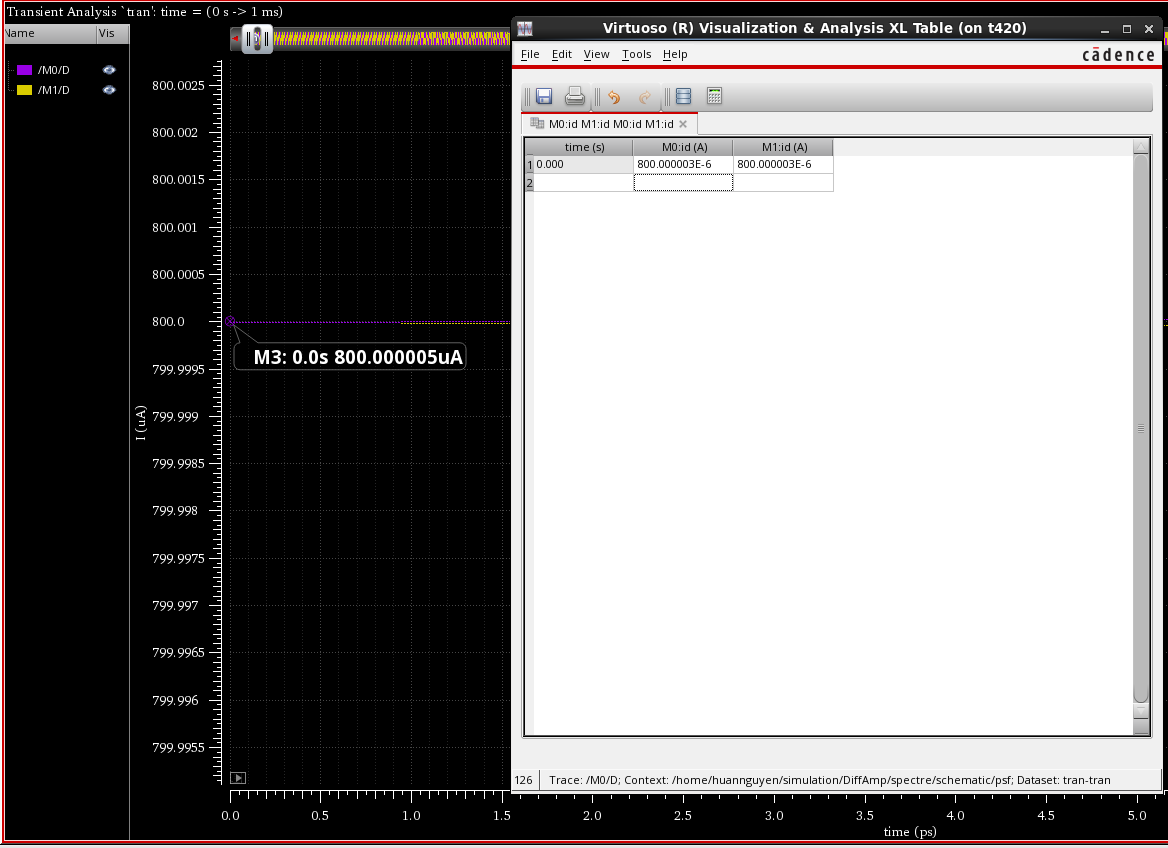Open the View menu
The image size is (1168, 848).
click(596, 54)
